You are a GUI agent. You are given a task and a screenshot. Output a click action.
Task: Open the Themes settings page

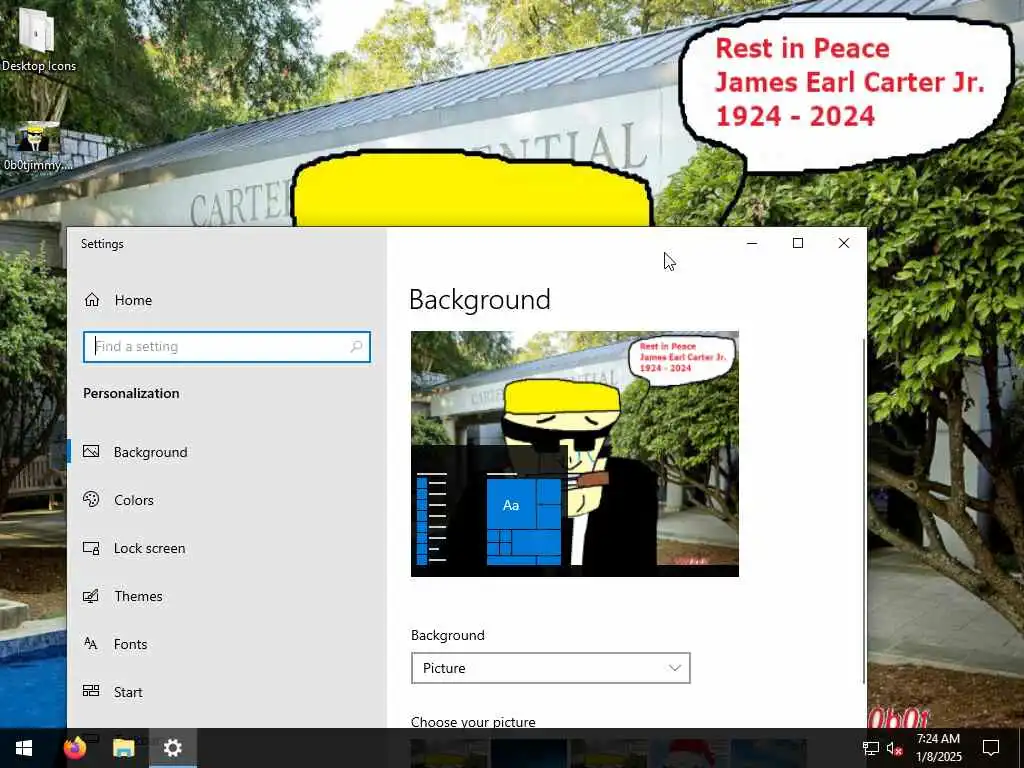(x=138, y=596)
